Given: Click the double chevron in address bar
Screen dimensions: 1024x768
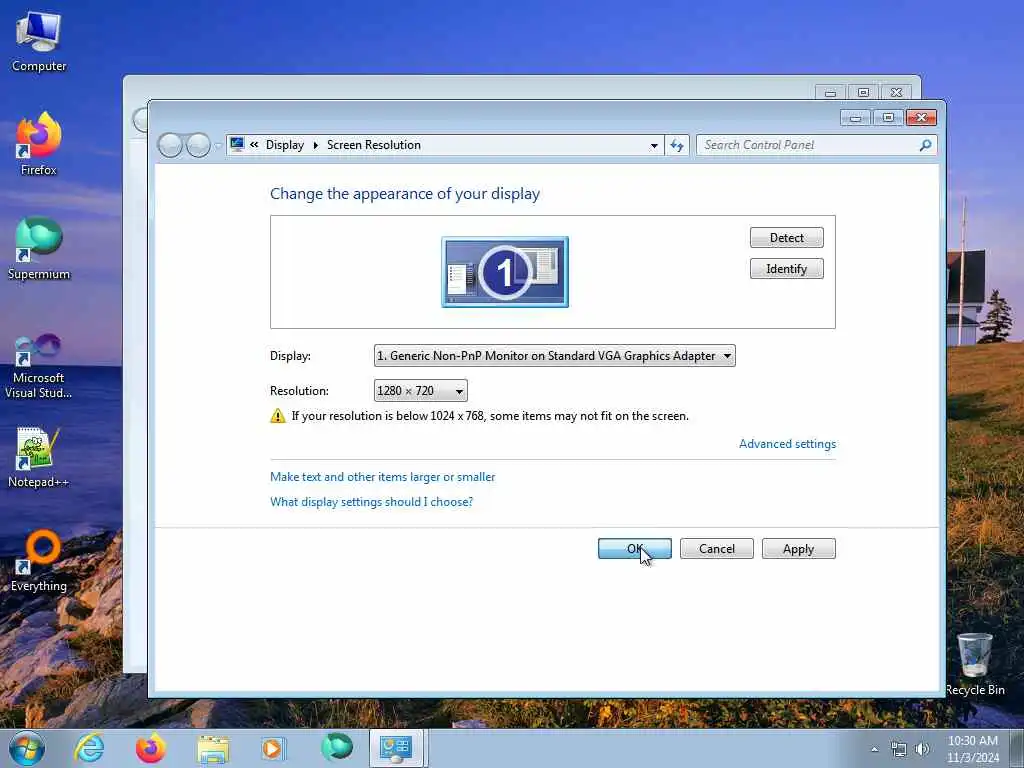Looking at the screenshot, I should point(254,145).
